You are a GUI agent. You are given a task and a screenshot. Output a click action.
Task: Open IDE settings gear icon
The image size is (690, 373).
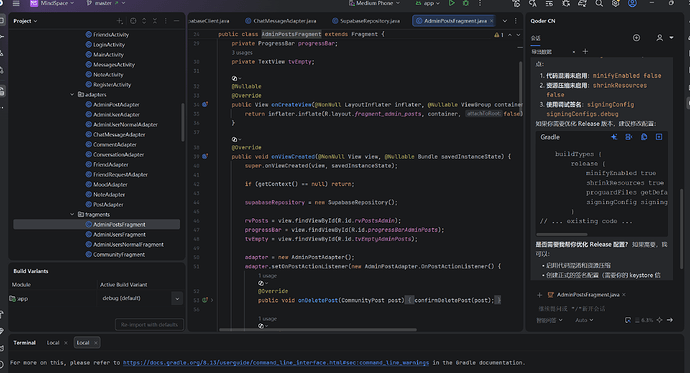tap(616, 3)
